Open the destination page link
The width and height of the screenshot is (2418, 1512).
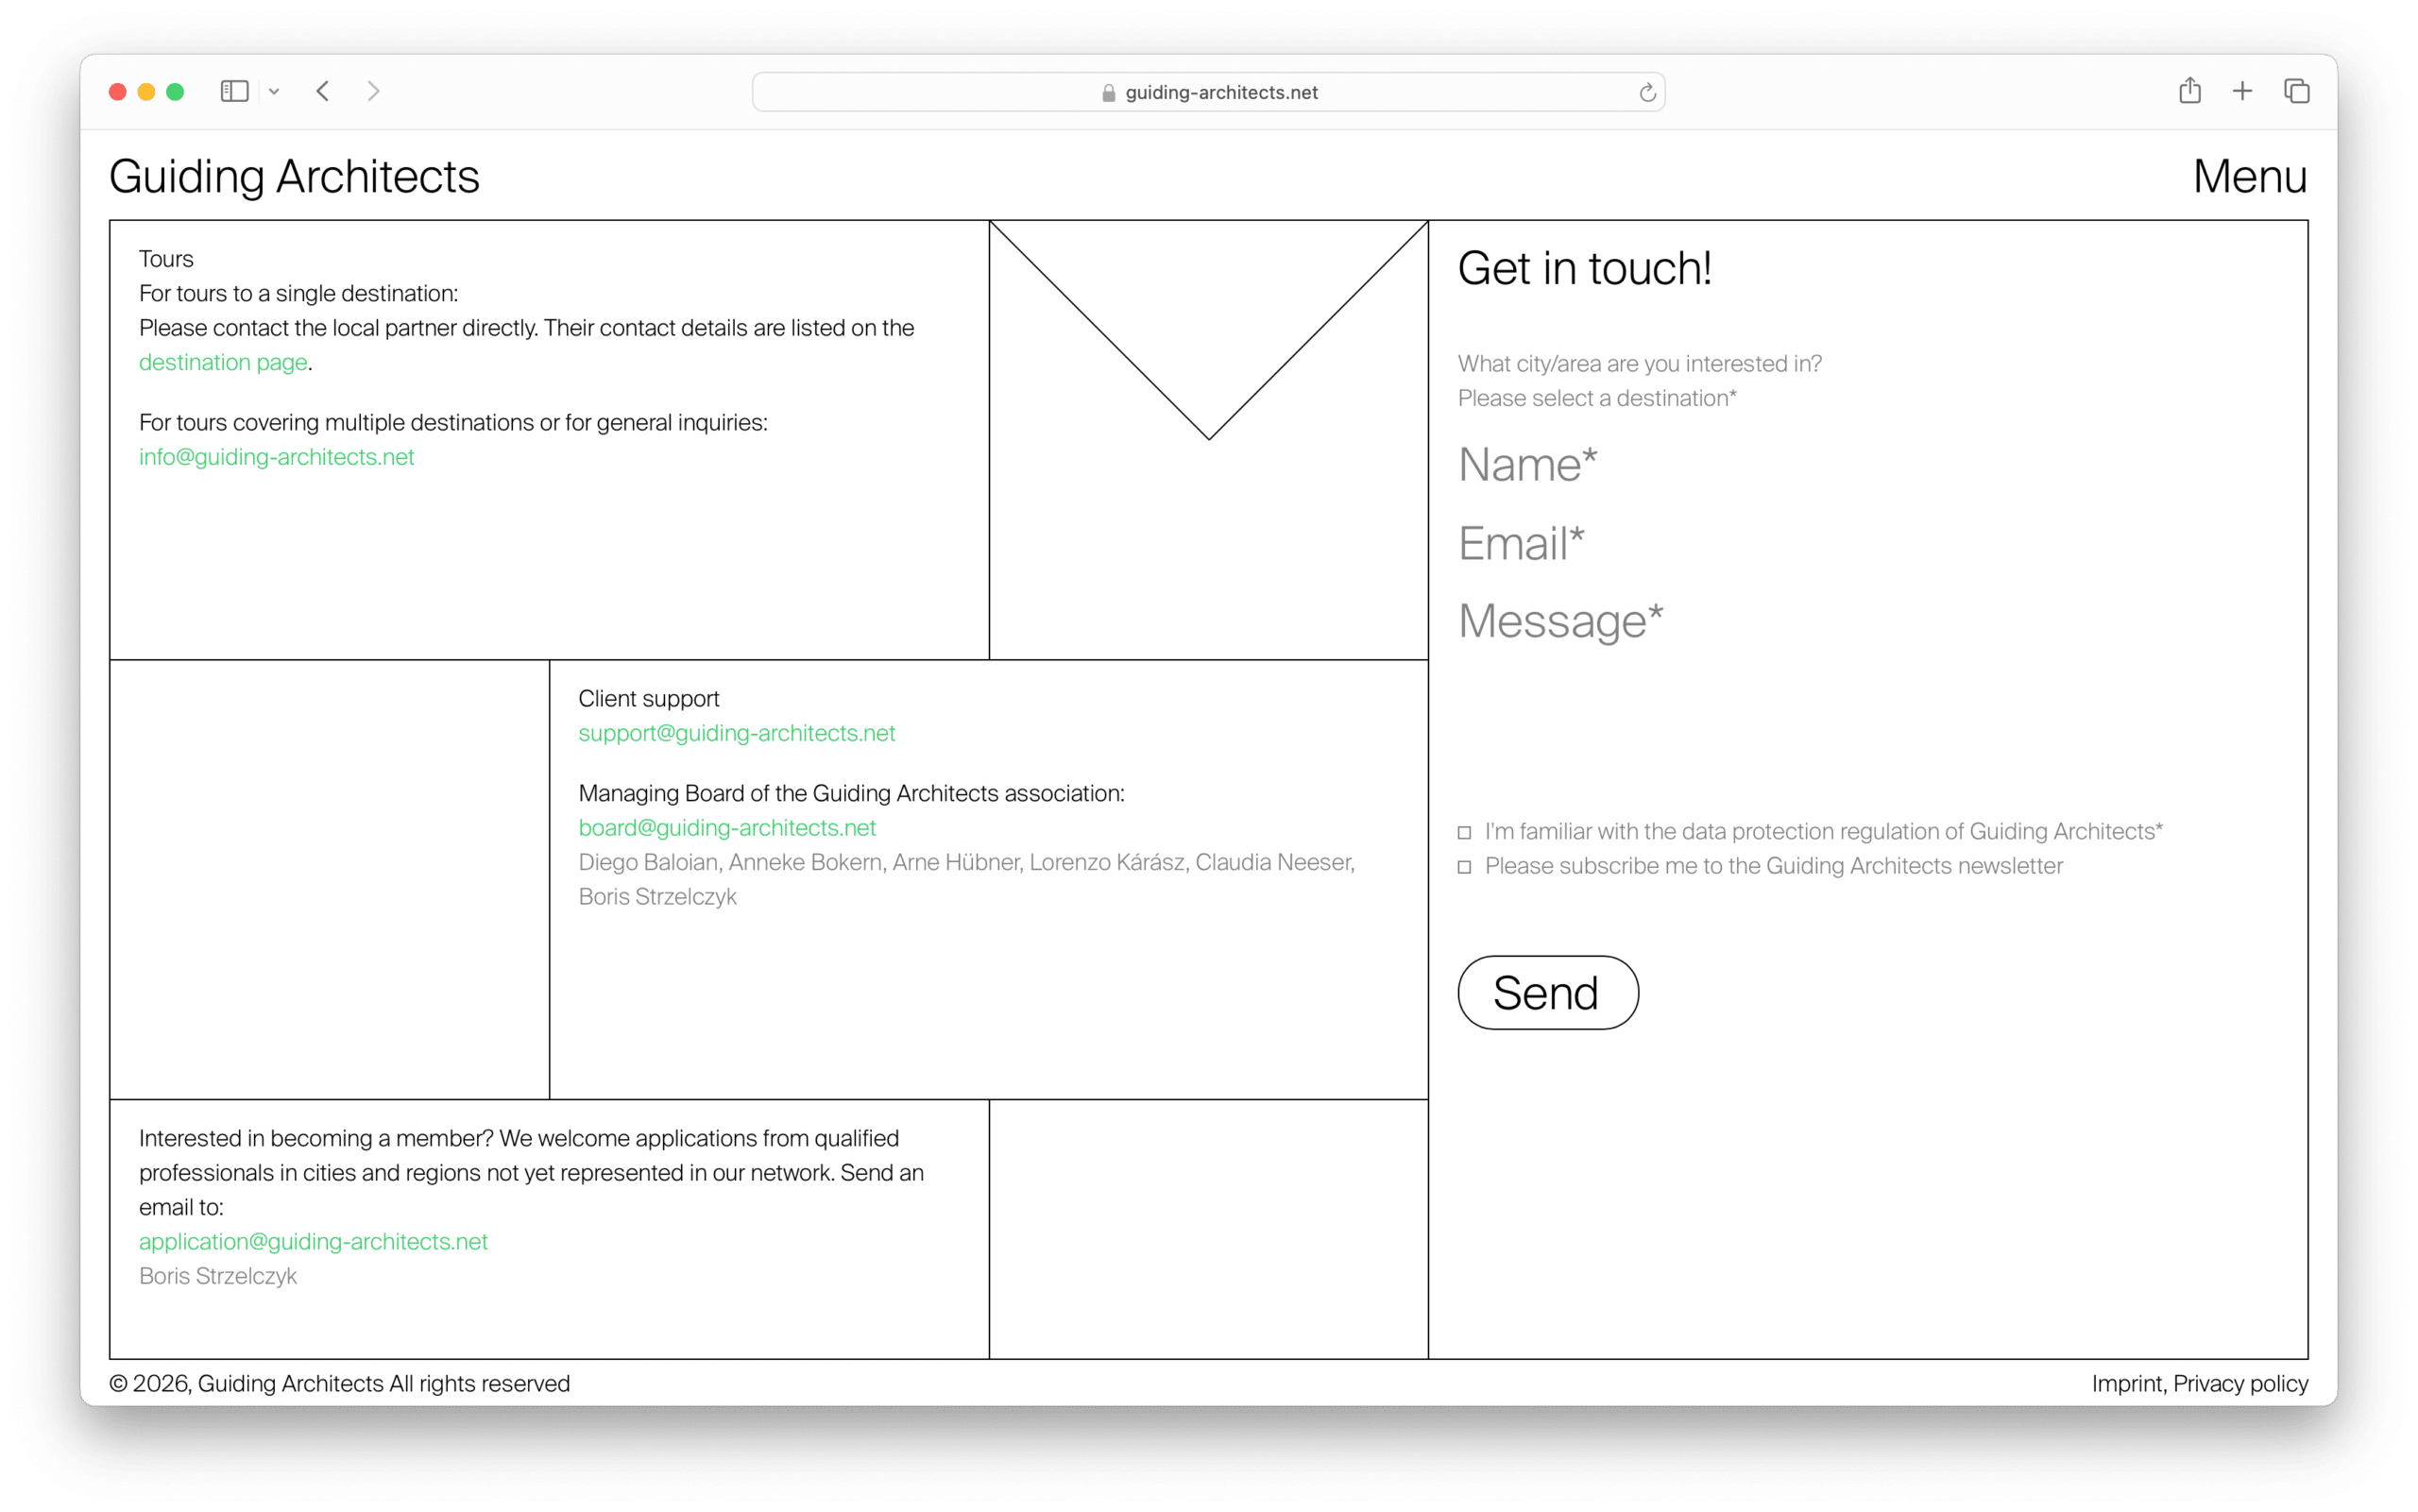223,362
